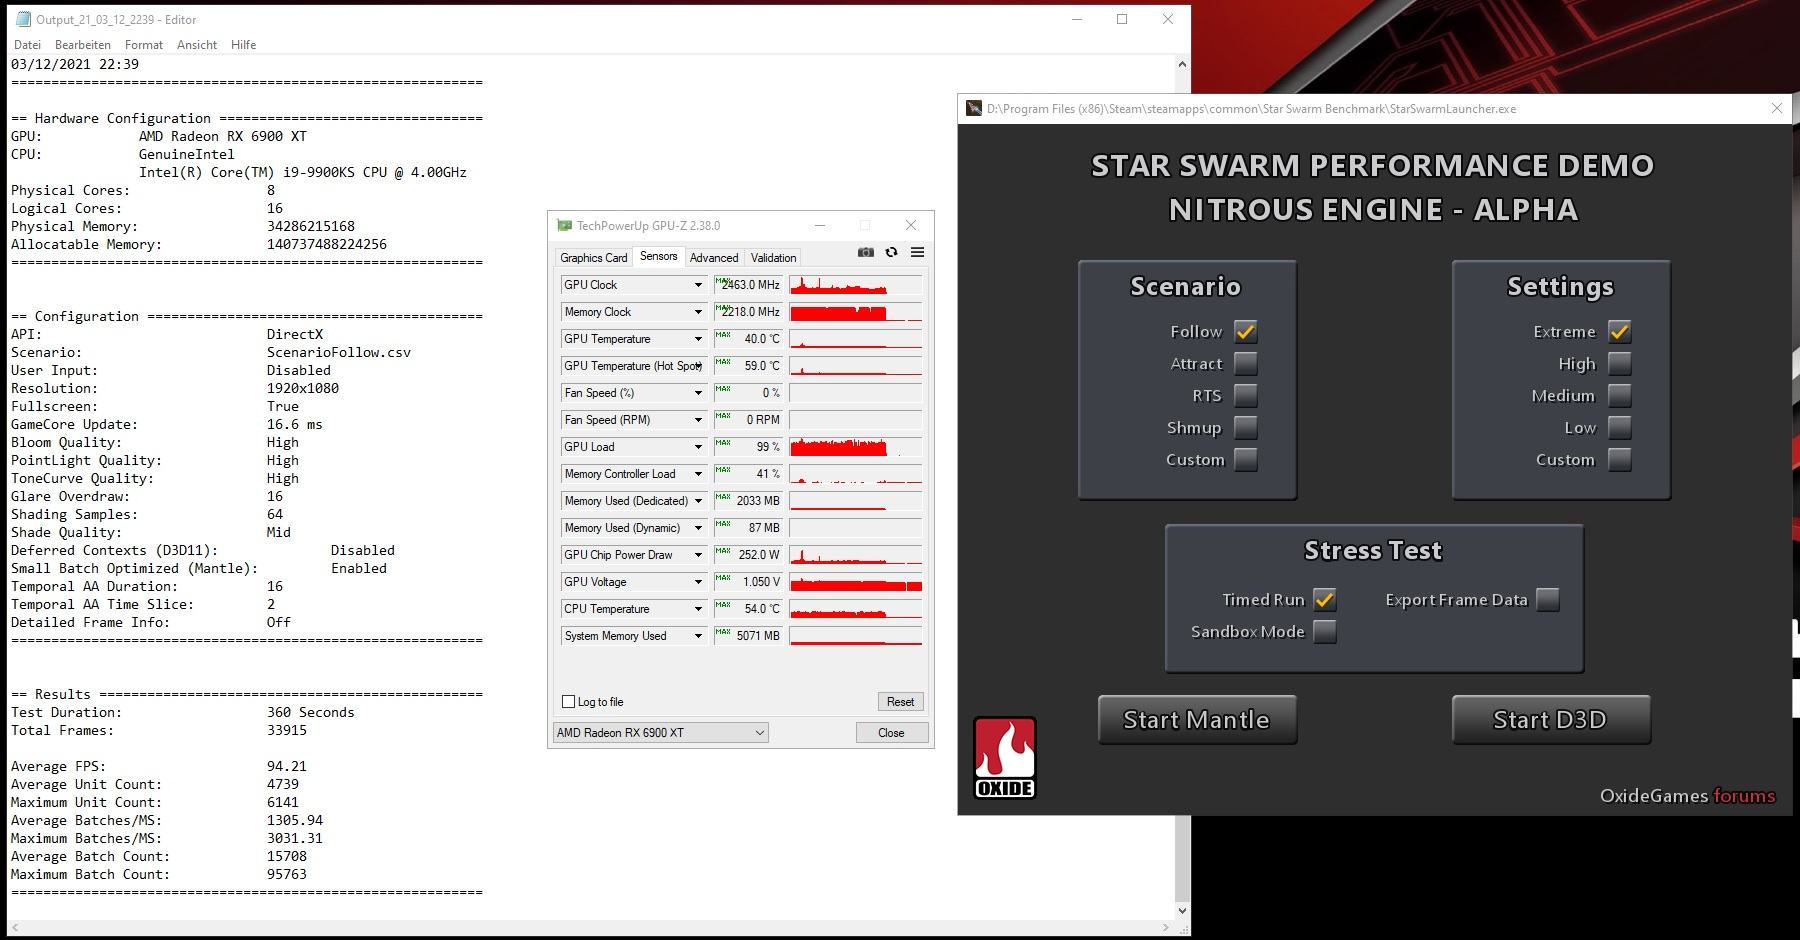Switch to Graphics Card tab
1800x940 pixels.
594,258
